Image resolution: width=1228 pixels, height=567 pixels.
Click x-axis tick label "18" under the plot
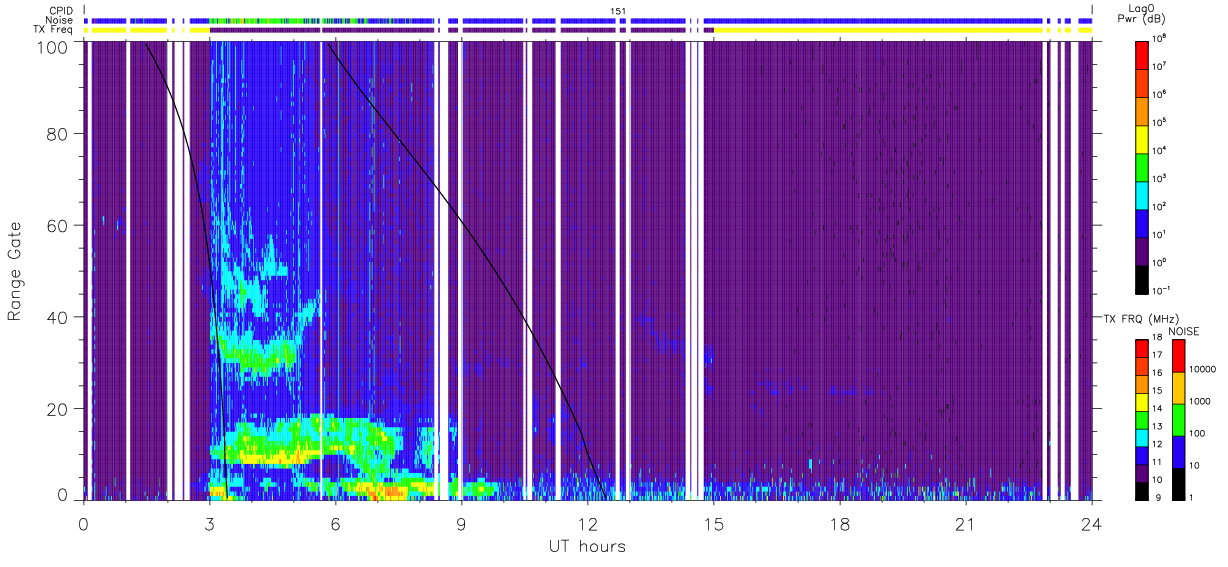click(839, 524)
